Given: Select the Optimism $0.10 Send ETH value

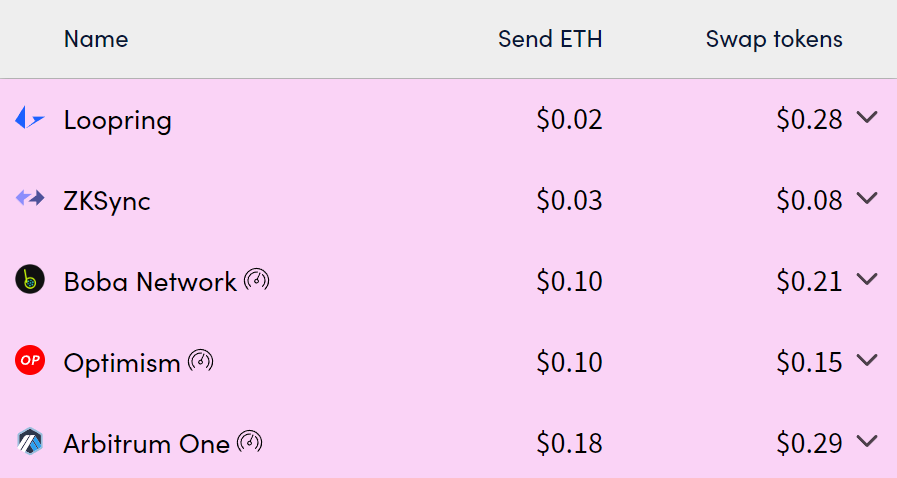Looking at the screenshot, I should (x=569, y=363).
